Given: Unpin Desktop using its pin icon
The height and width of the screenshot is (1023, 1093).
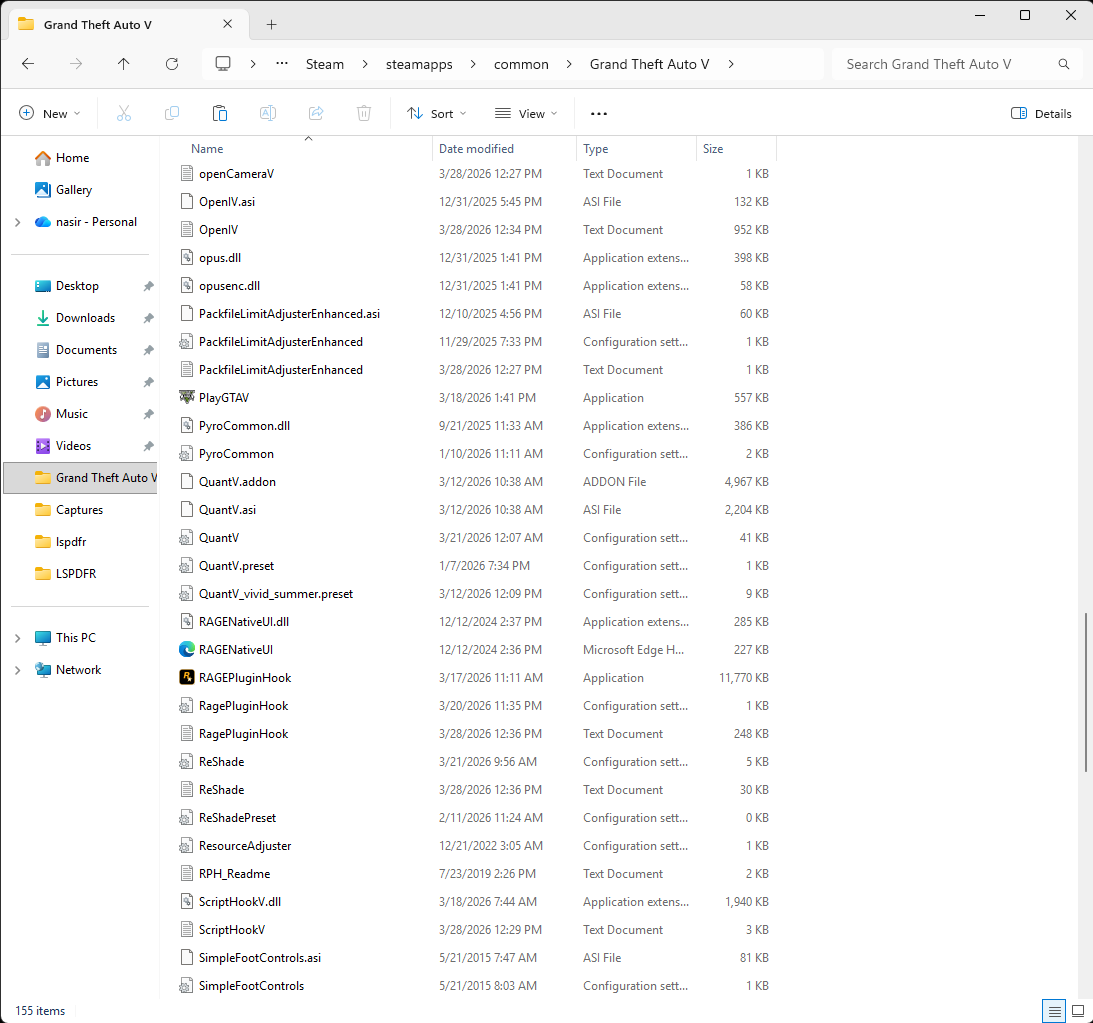Looking at the screenshot, I should (148, 286).
